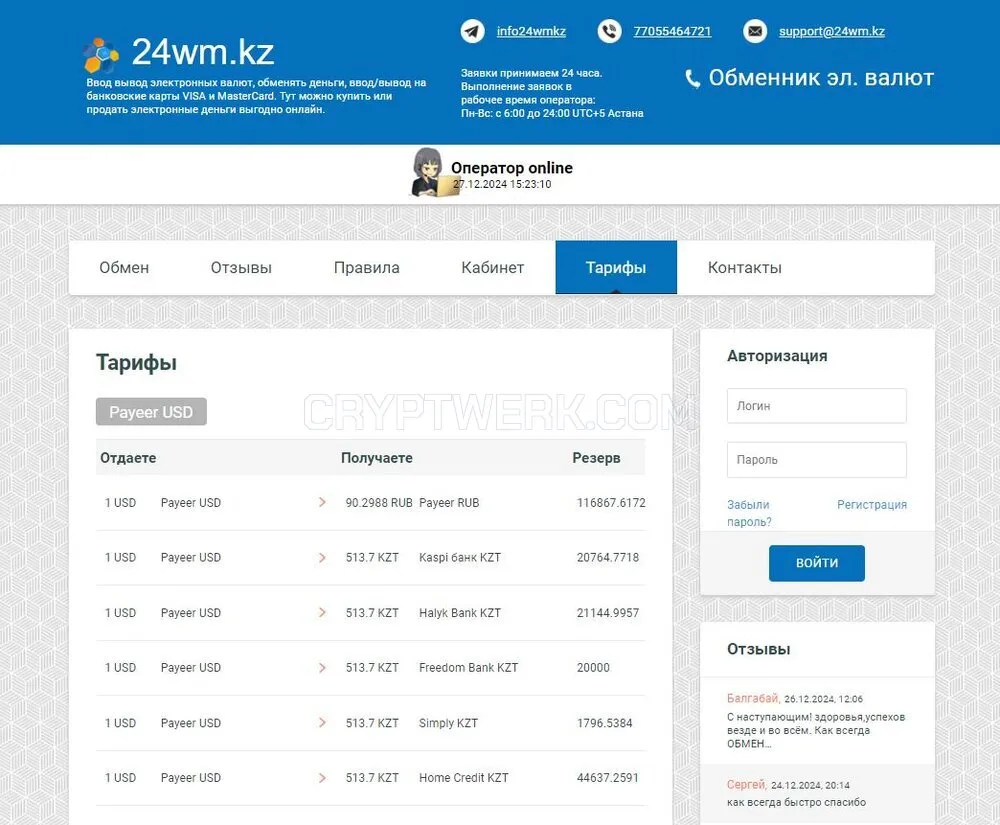Screen dimensions: 1000x825
Task: Open the Контакты tab
Action: (744, 268)
